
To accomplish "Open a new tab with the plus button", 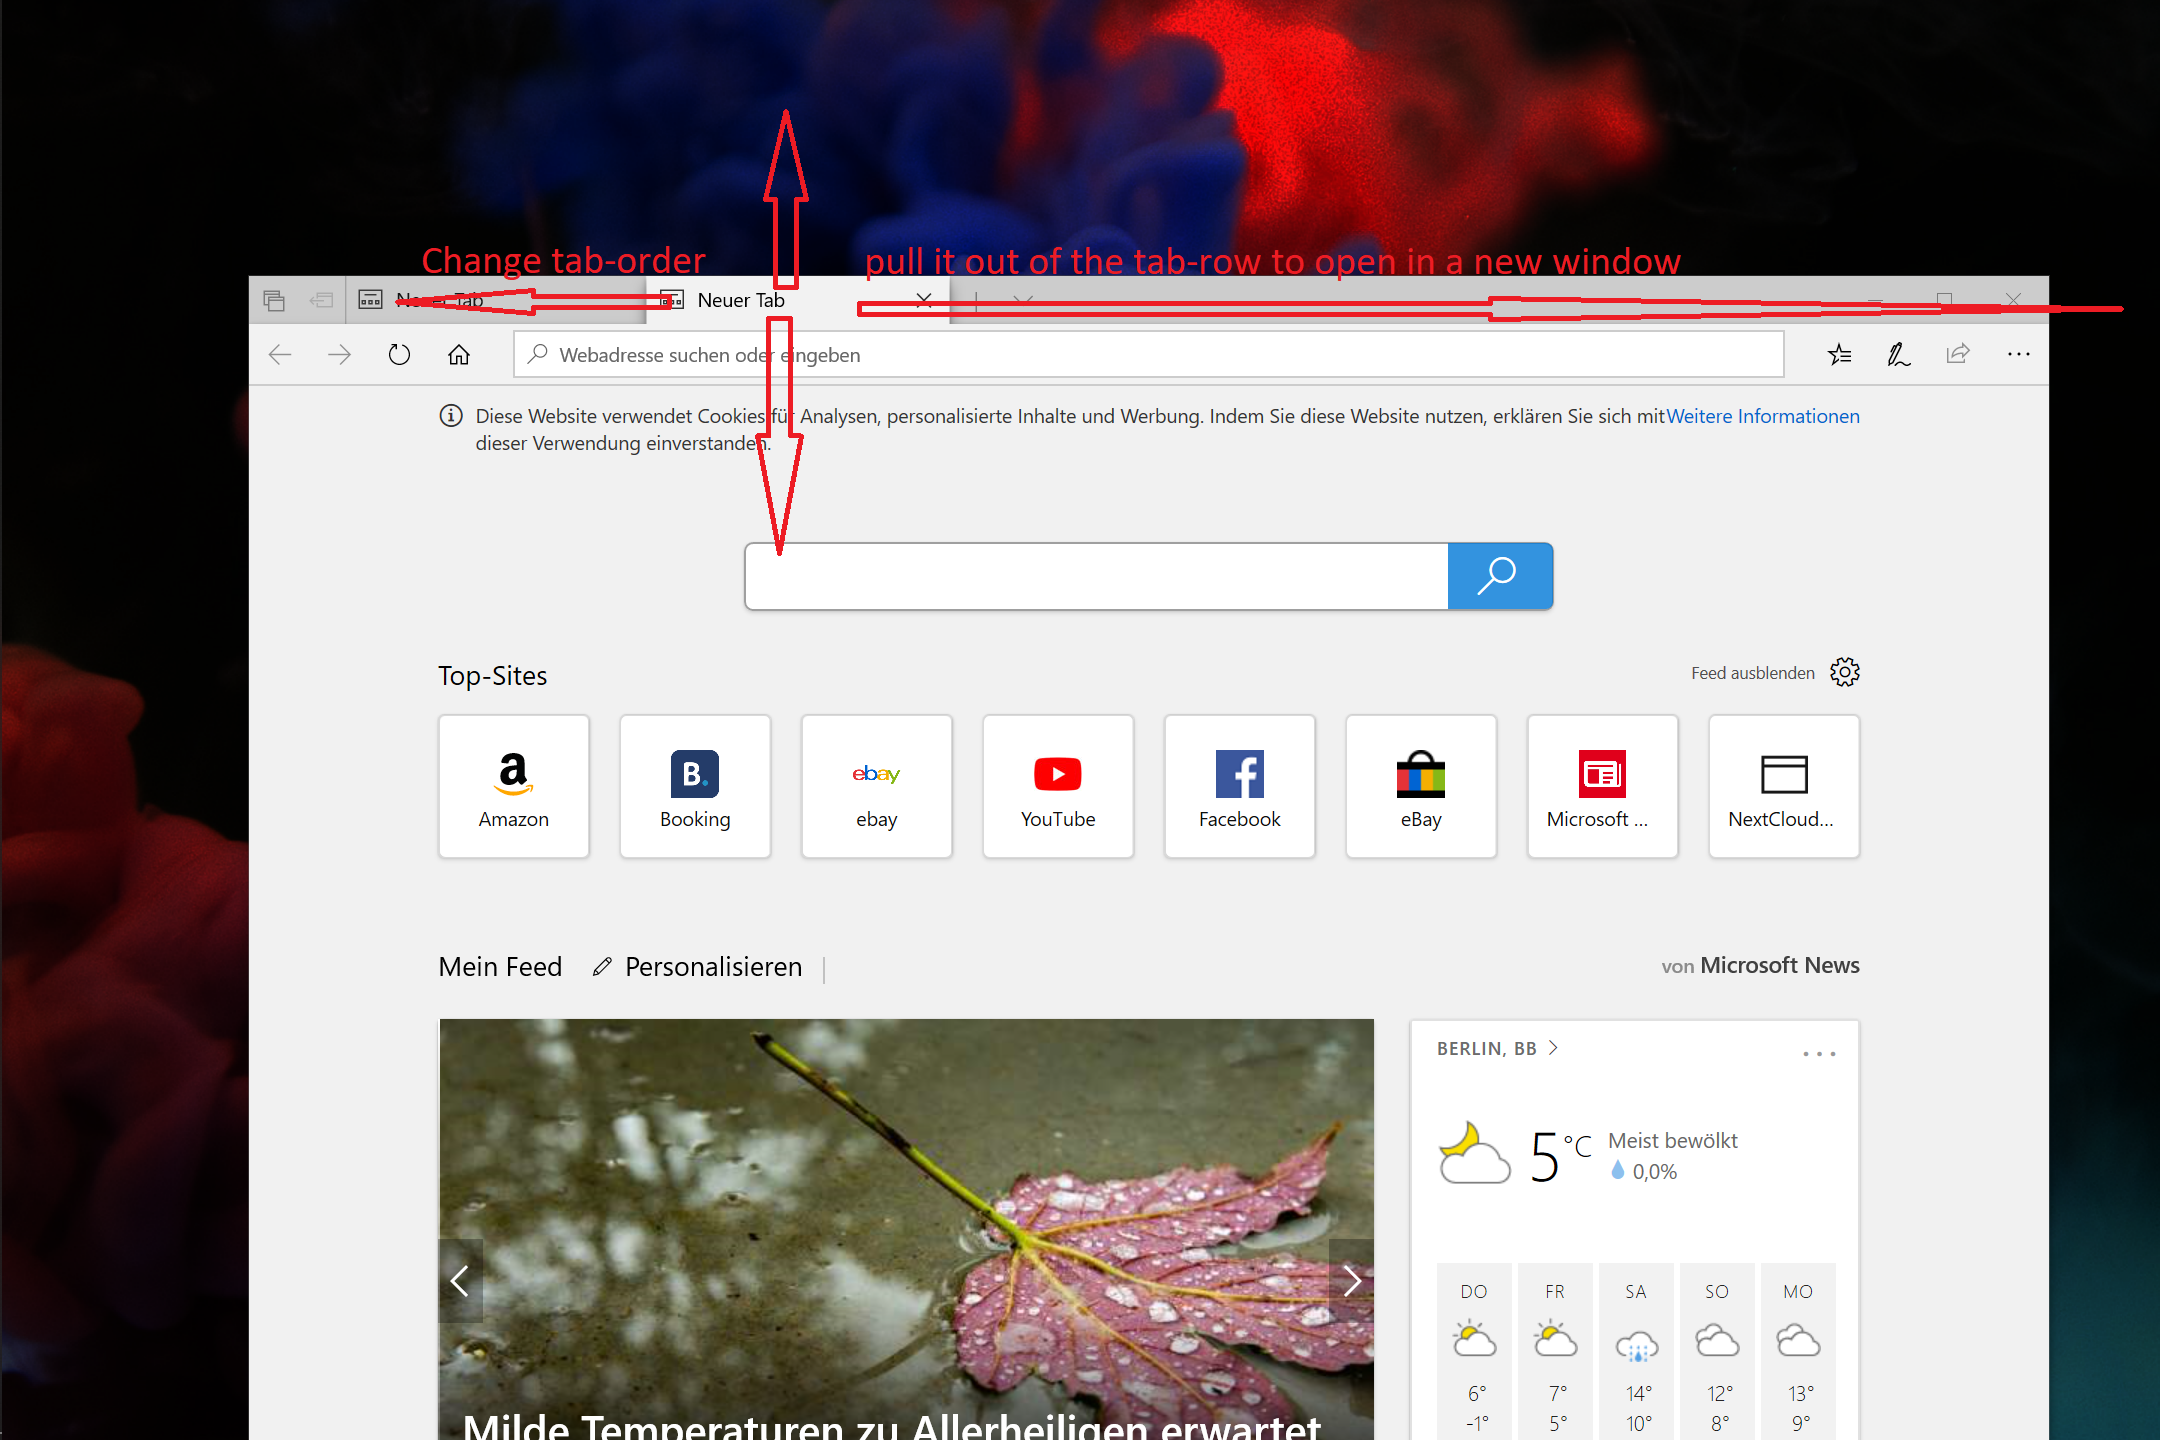I will tap(975, 300).
